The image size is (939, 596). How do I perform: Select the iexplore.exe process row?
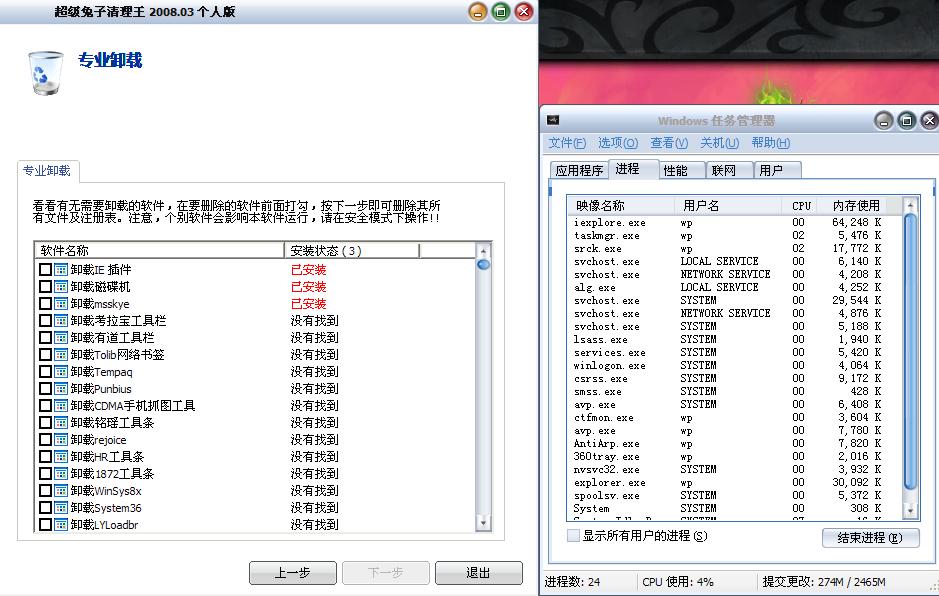734,222
